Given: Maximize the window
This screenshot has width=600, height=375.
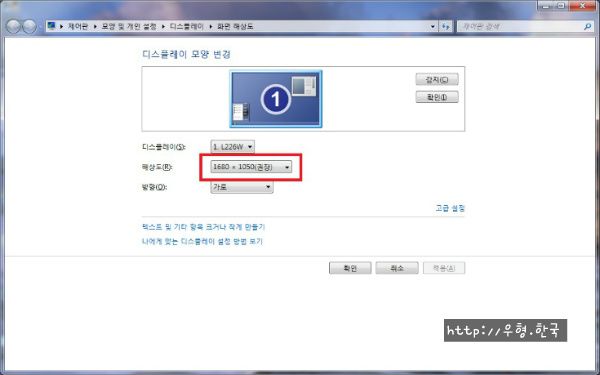Looking at the screenshot, I should pos(561,5).
